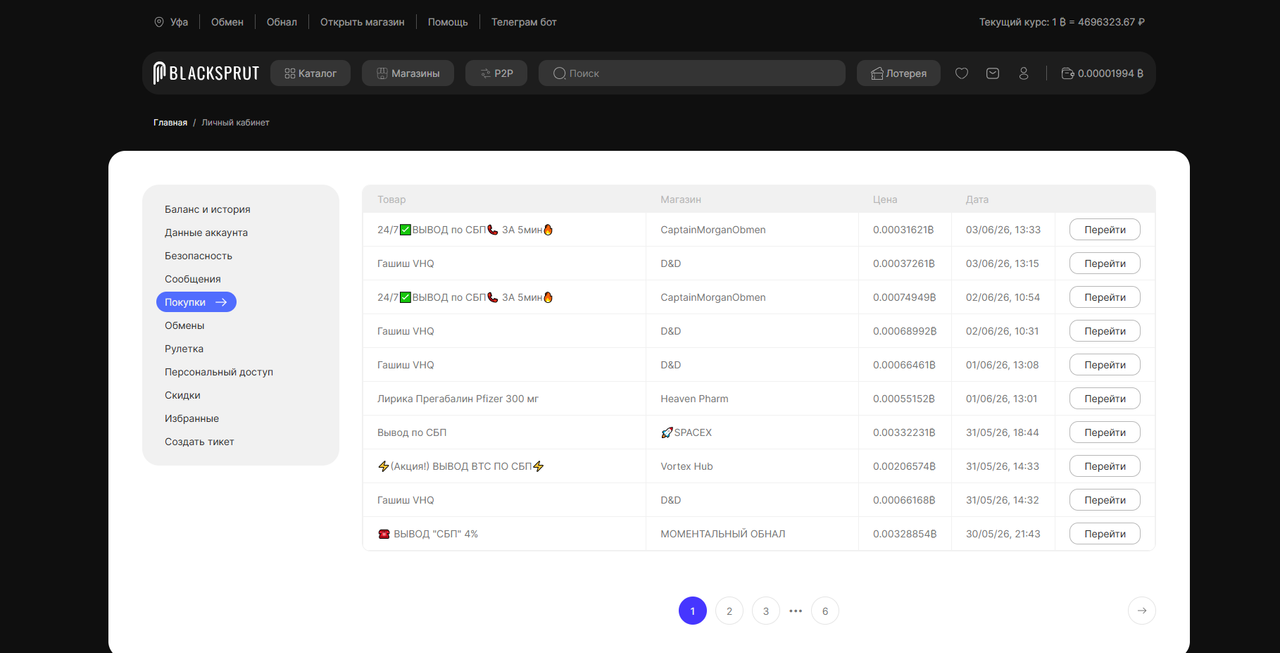Open Персональный доступ in the sidebar
The height and width of the screenshot is (653, 1280).
(x=219, y=372)
